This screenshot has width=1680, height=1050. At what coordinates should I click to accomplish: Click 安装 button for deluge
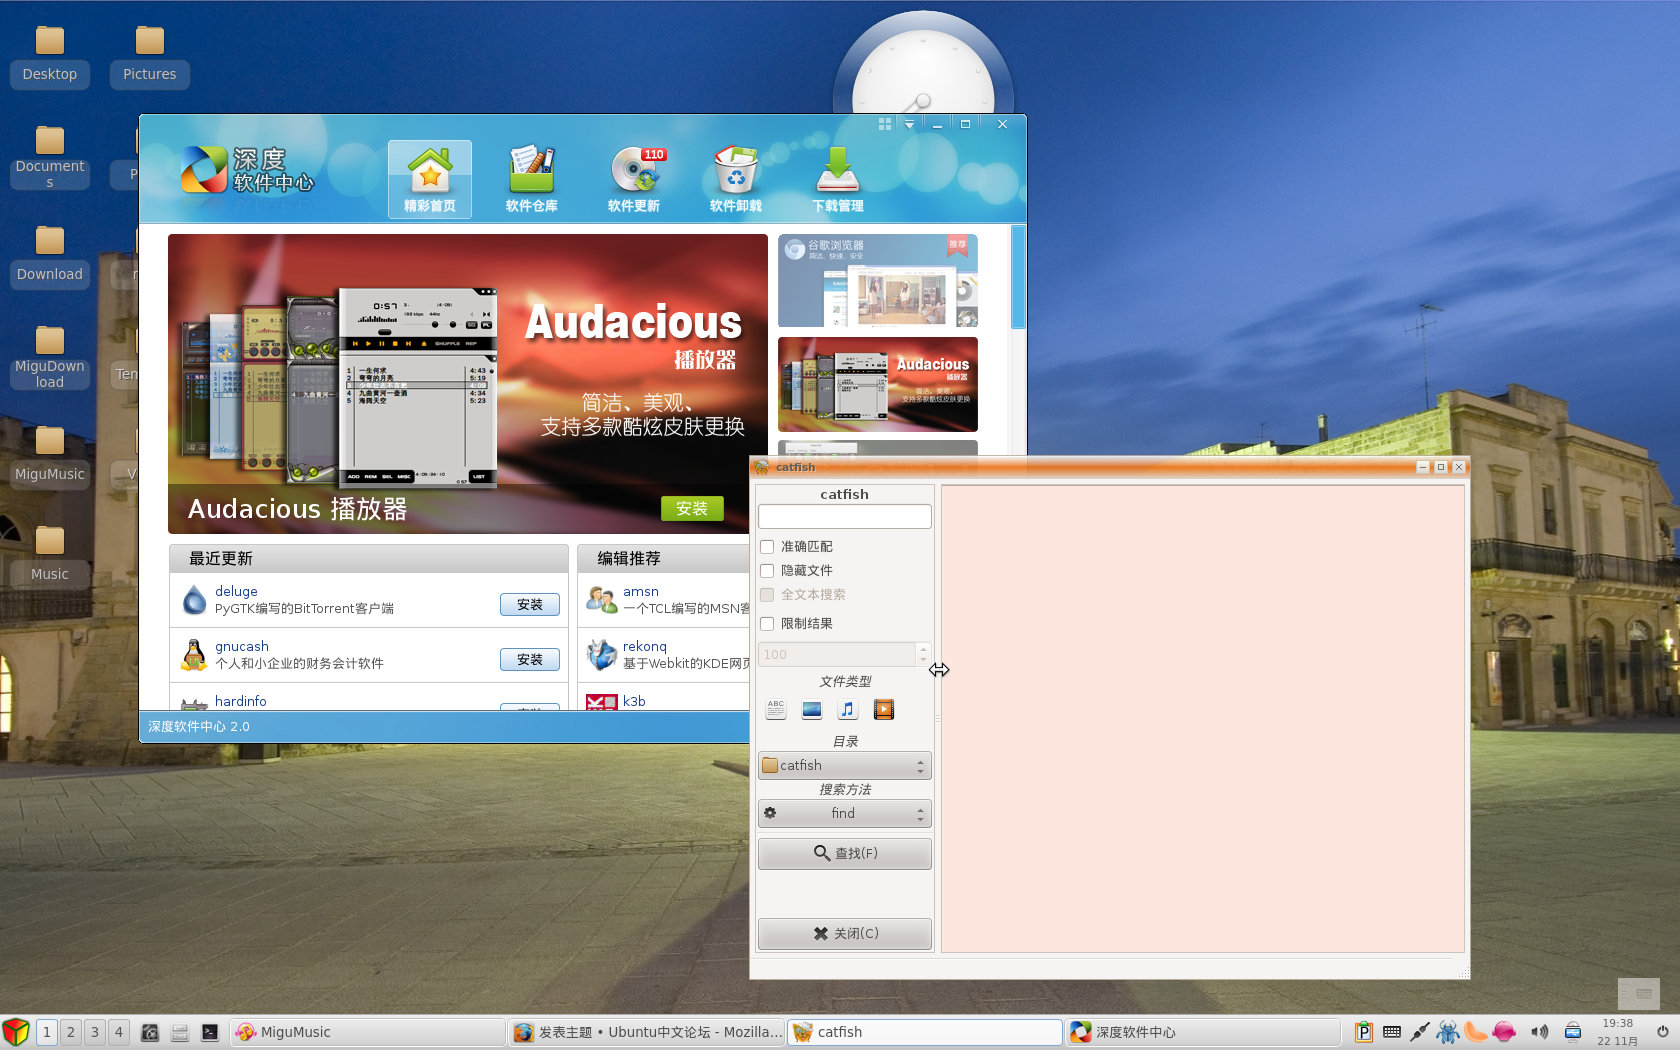tap(530, 605)
